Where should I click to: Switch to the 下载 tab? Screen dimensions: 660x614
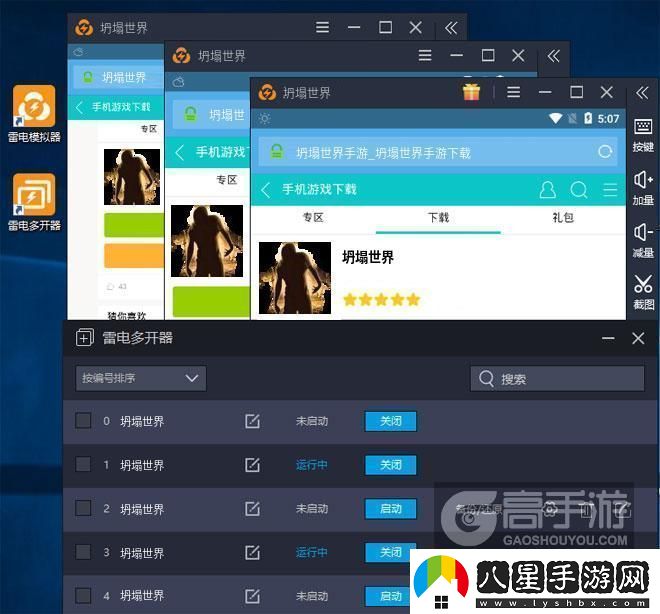point(438,218)
